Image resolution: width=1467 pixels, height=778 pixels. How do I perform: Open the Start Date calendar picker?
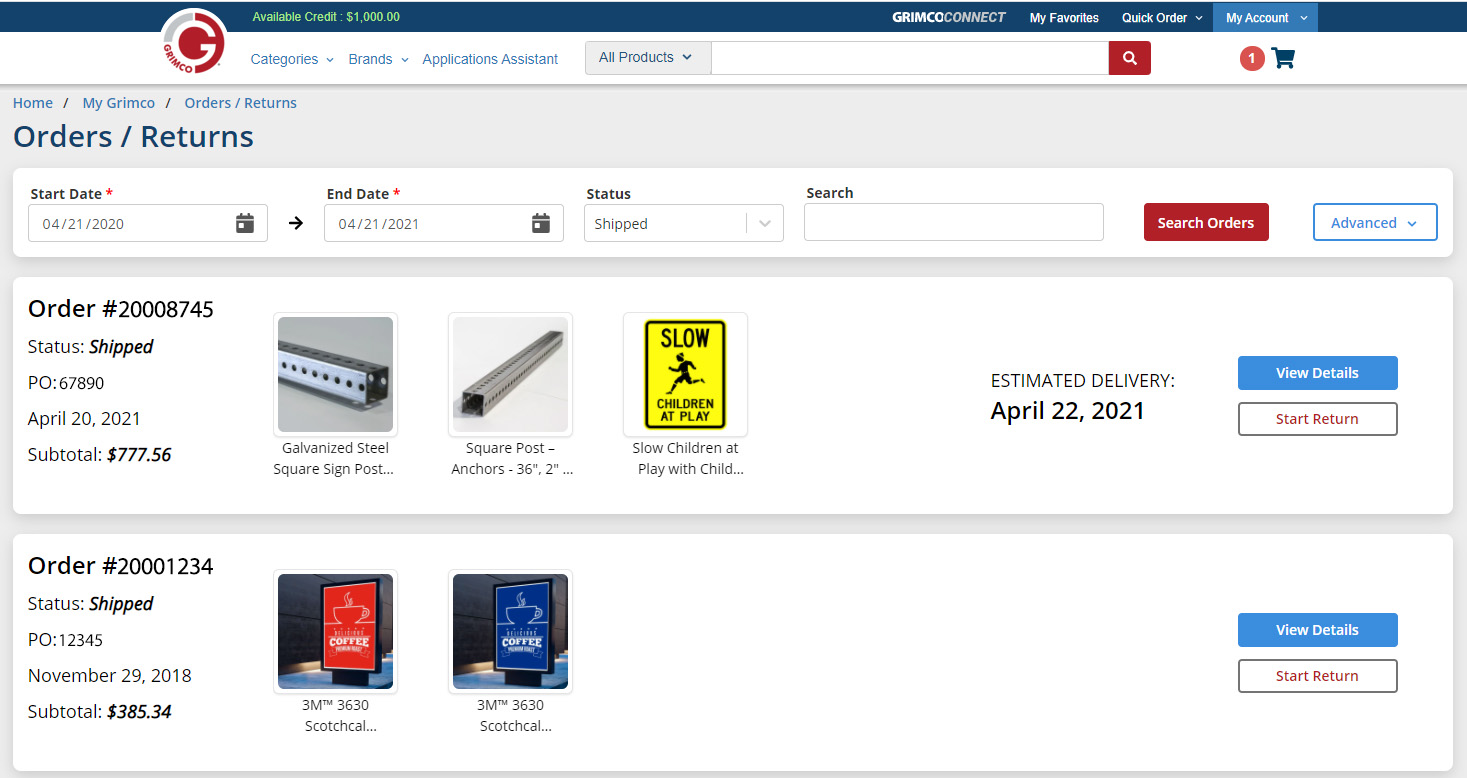pyautogui.click(x=245, y=223)
